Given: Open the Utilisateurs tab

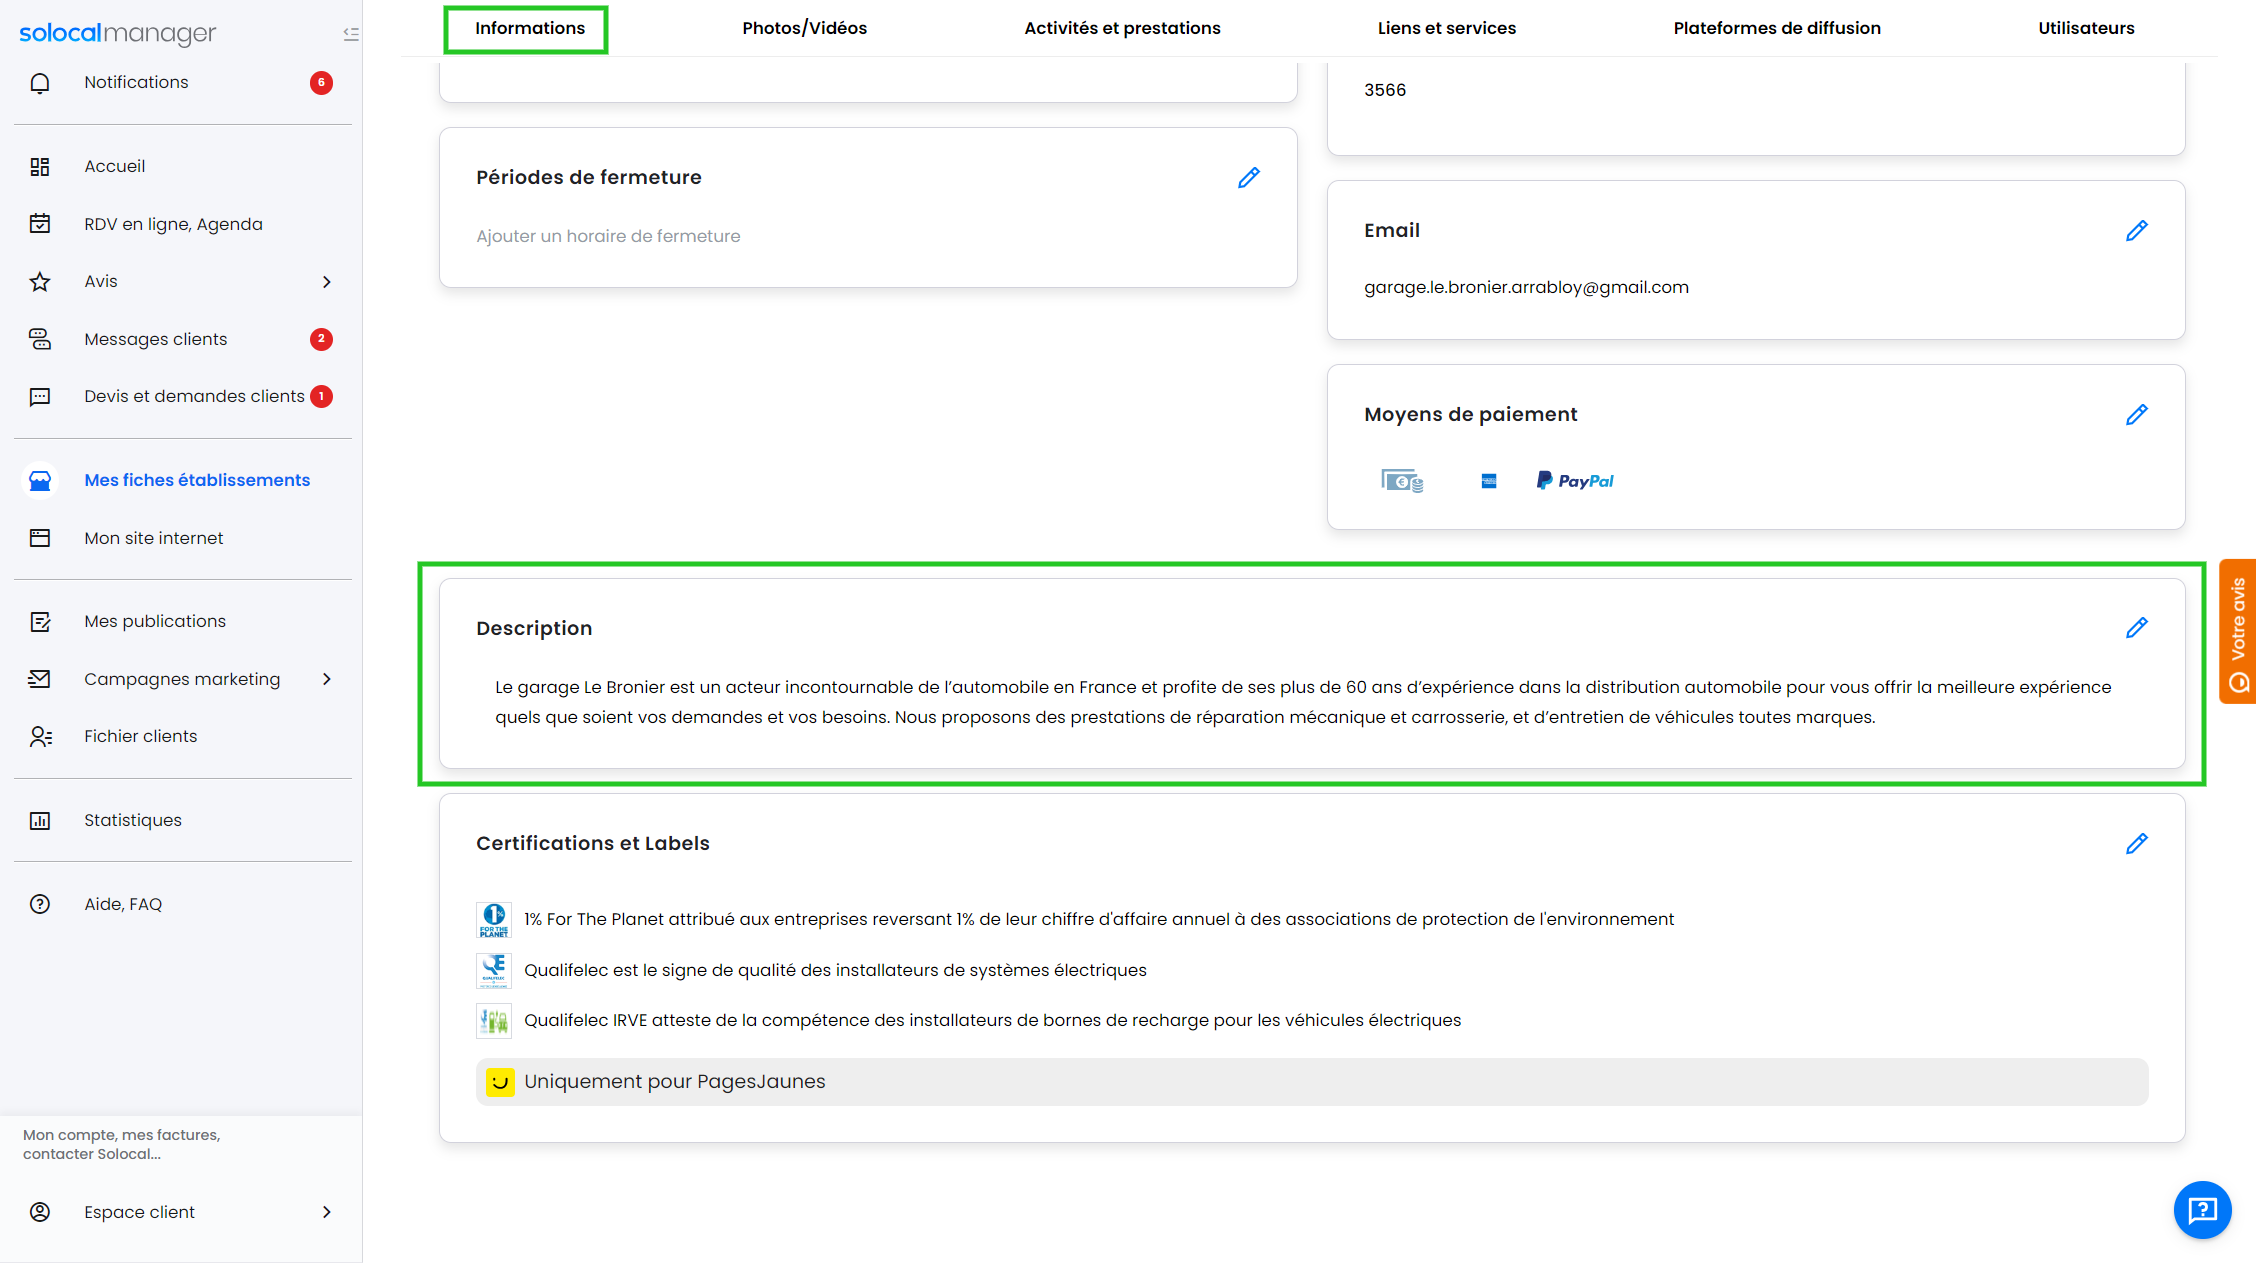Looking at the screenshot, I should tap(2086, 28).
